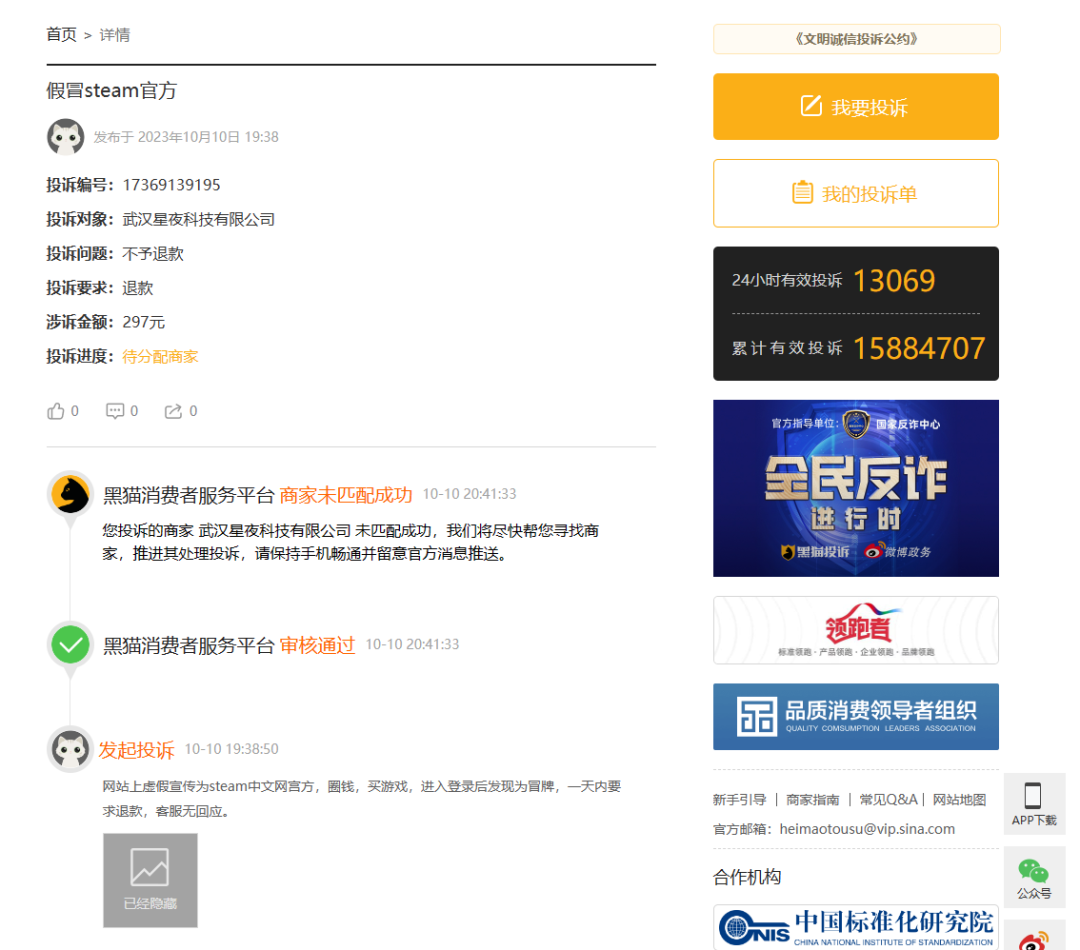Screen dimensions: 1080x950
Task: Click the thumbs-up like icon
Action: point(56,411)
